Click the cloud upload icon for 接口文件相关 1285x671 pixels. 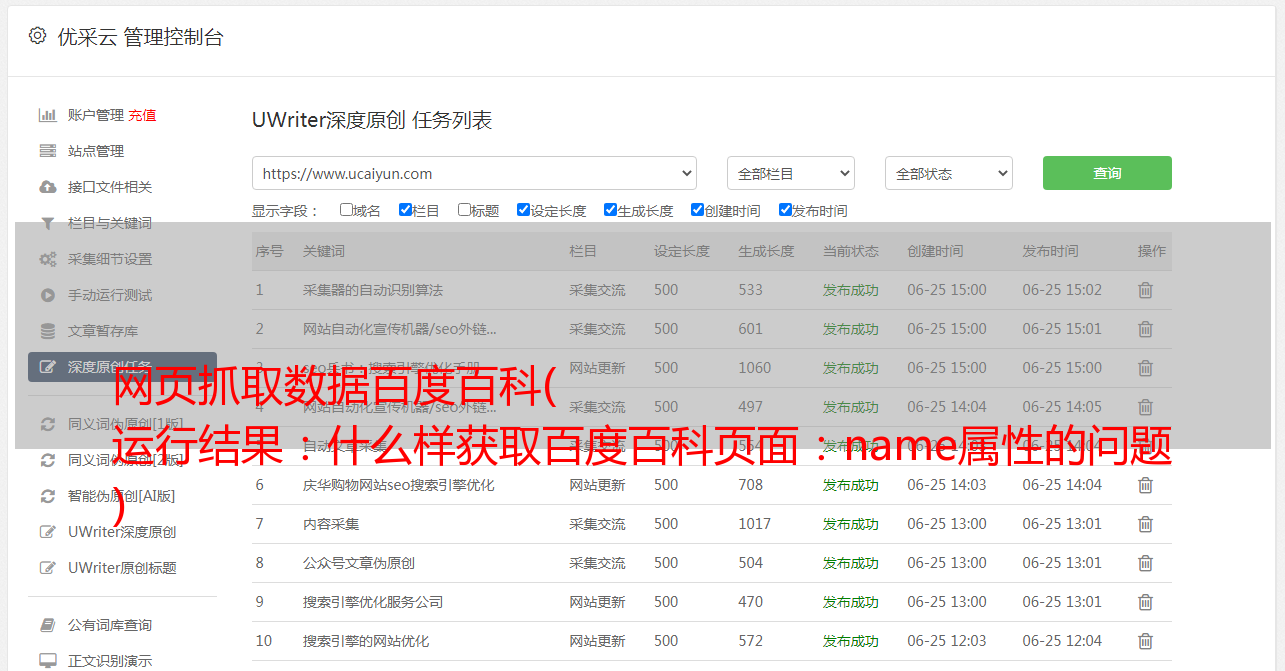pyautogui.click(x=47, y=187)
